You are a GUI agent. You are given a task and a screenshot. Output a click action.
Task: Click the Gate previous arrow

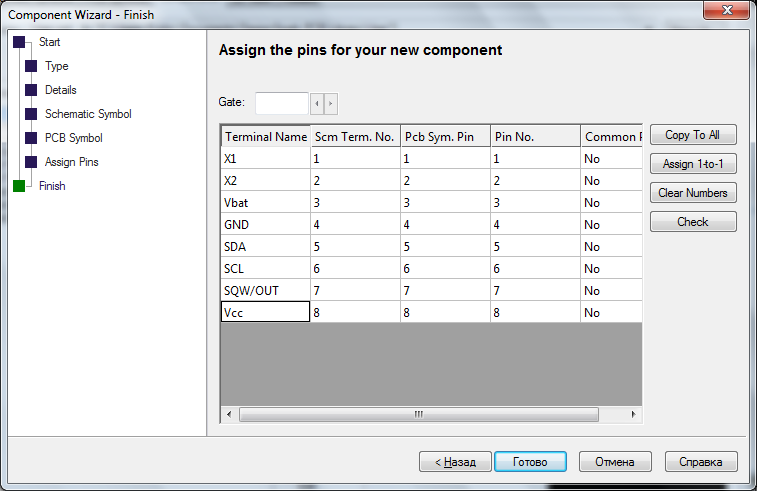pos(317,103)
